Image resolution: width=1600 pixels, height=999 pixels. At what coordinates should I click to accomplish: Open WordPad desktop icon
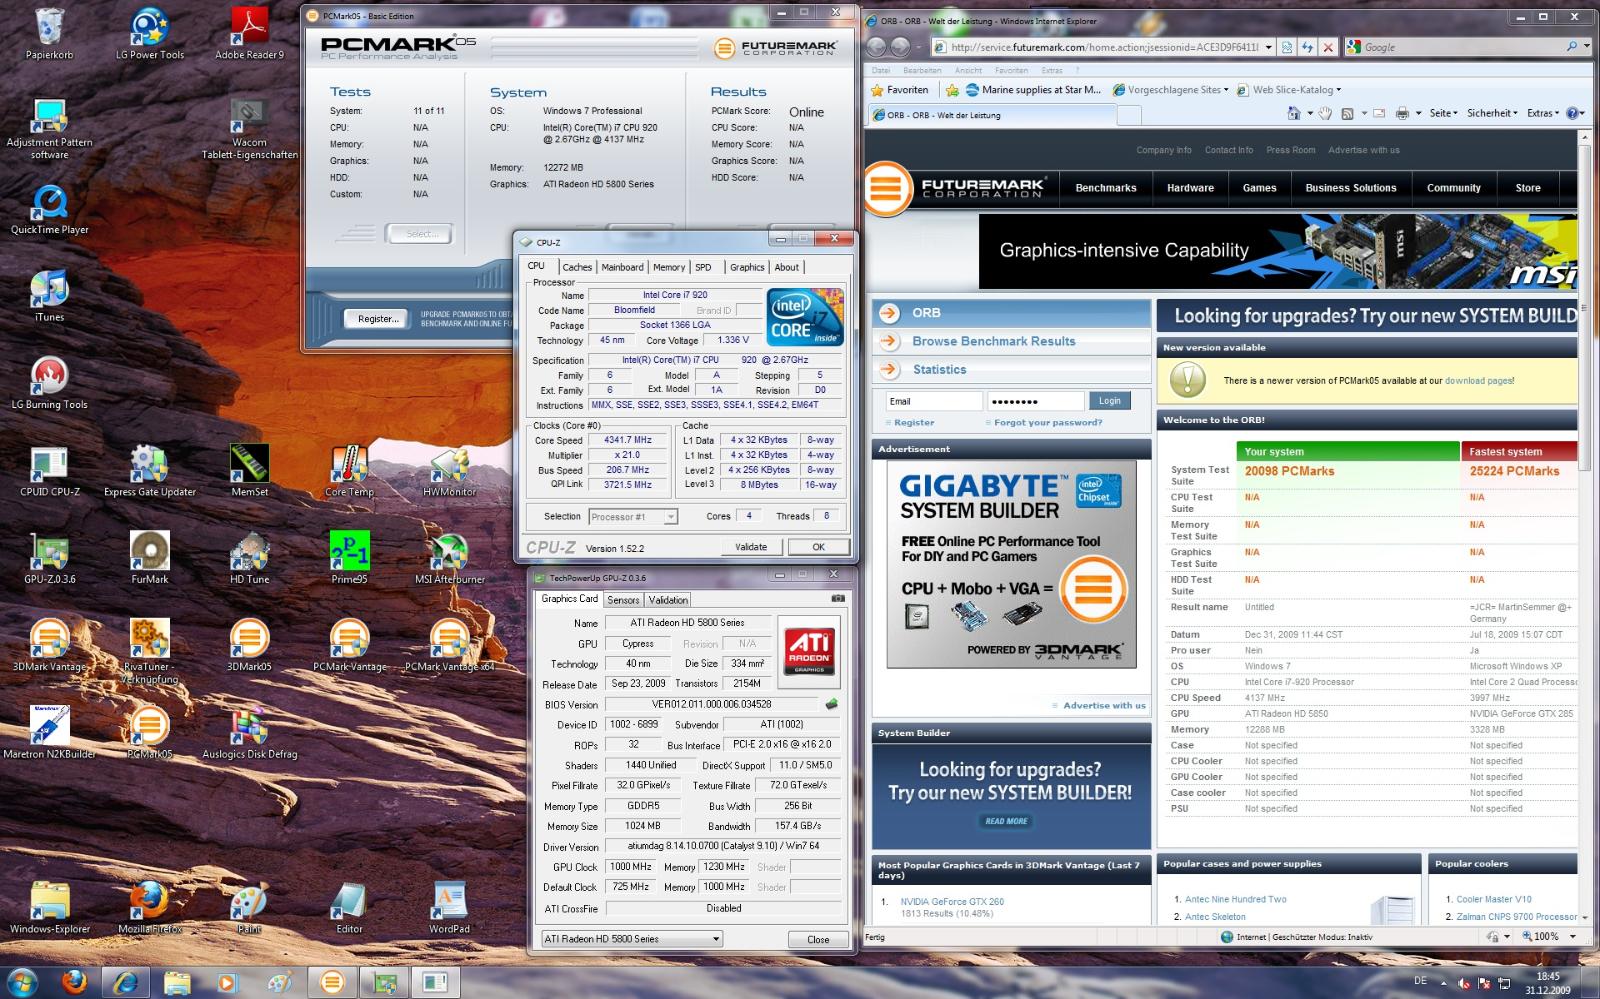tap(449, 907)
